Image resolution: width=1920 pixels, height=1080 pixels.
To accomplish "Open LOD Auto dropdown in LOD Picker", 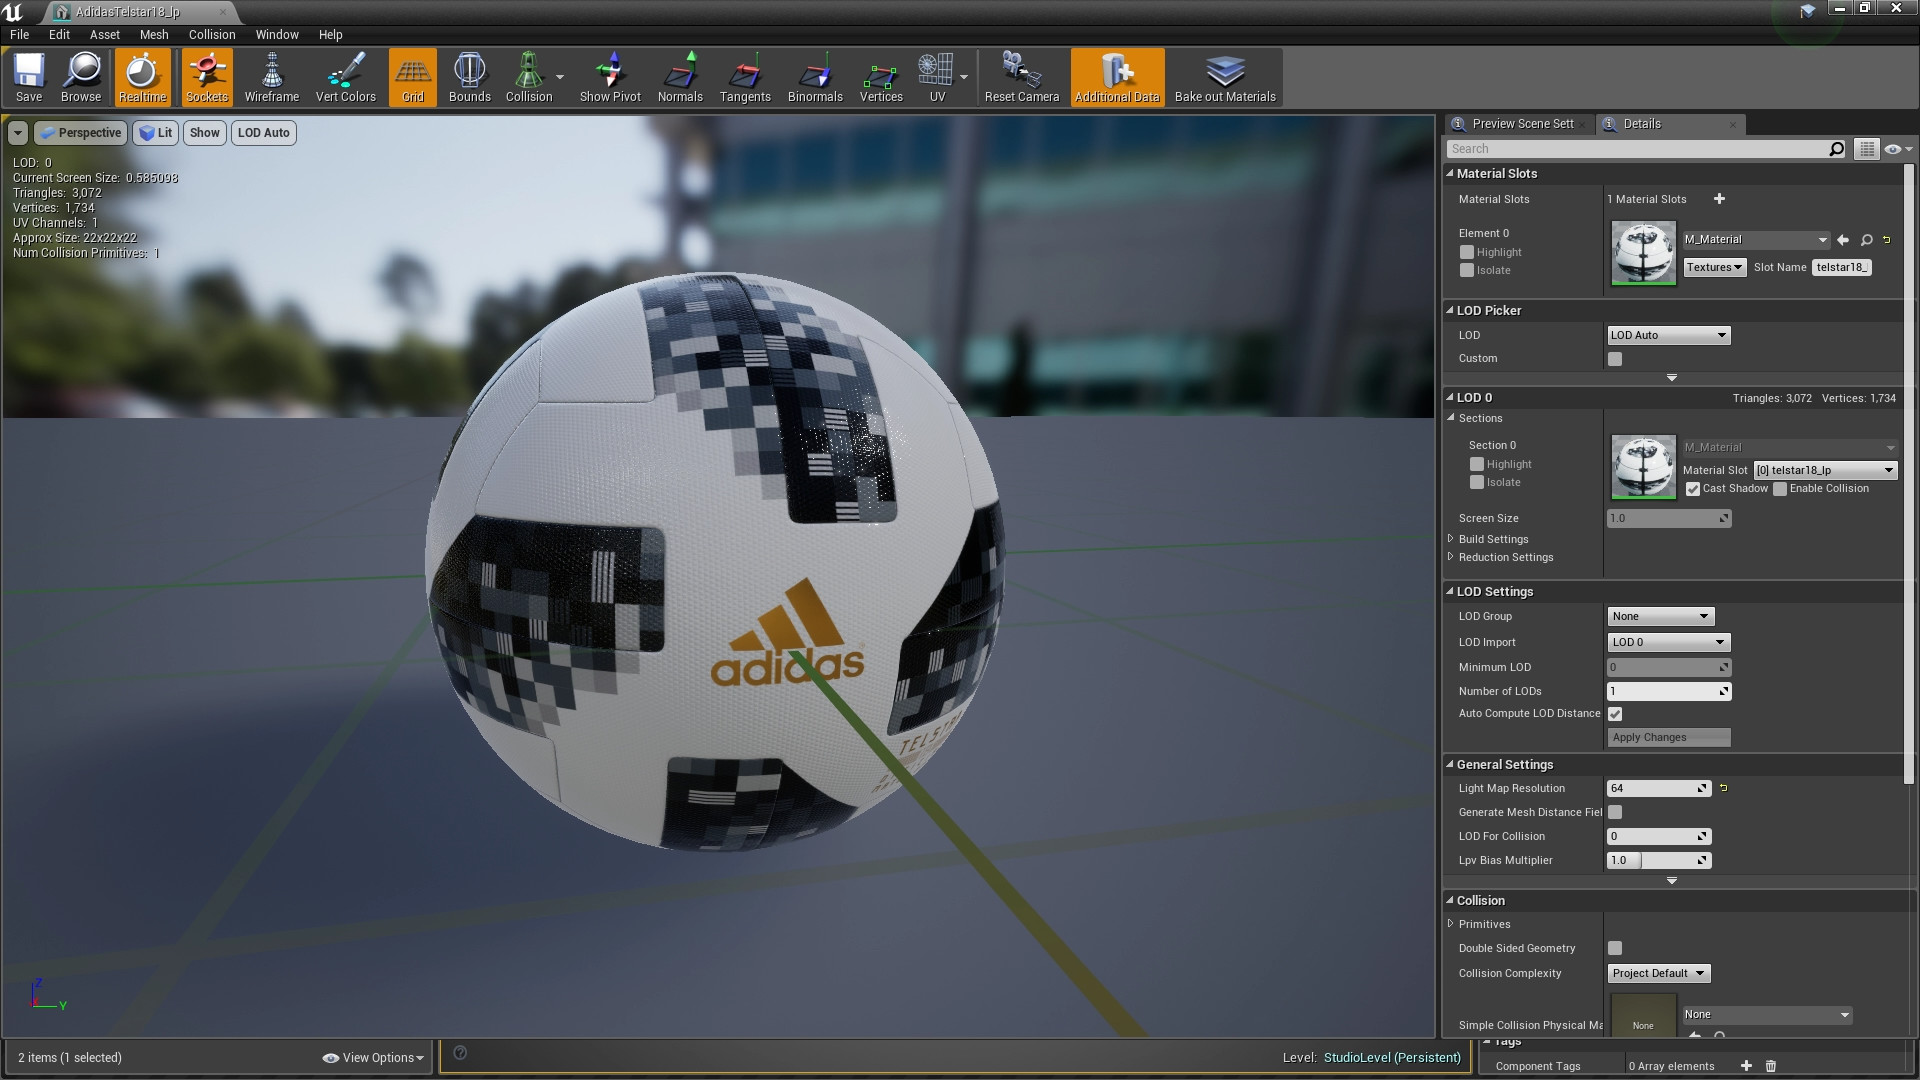I will point(1668,336).
